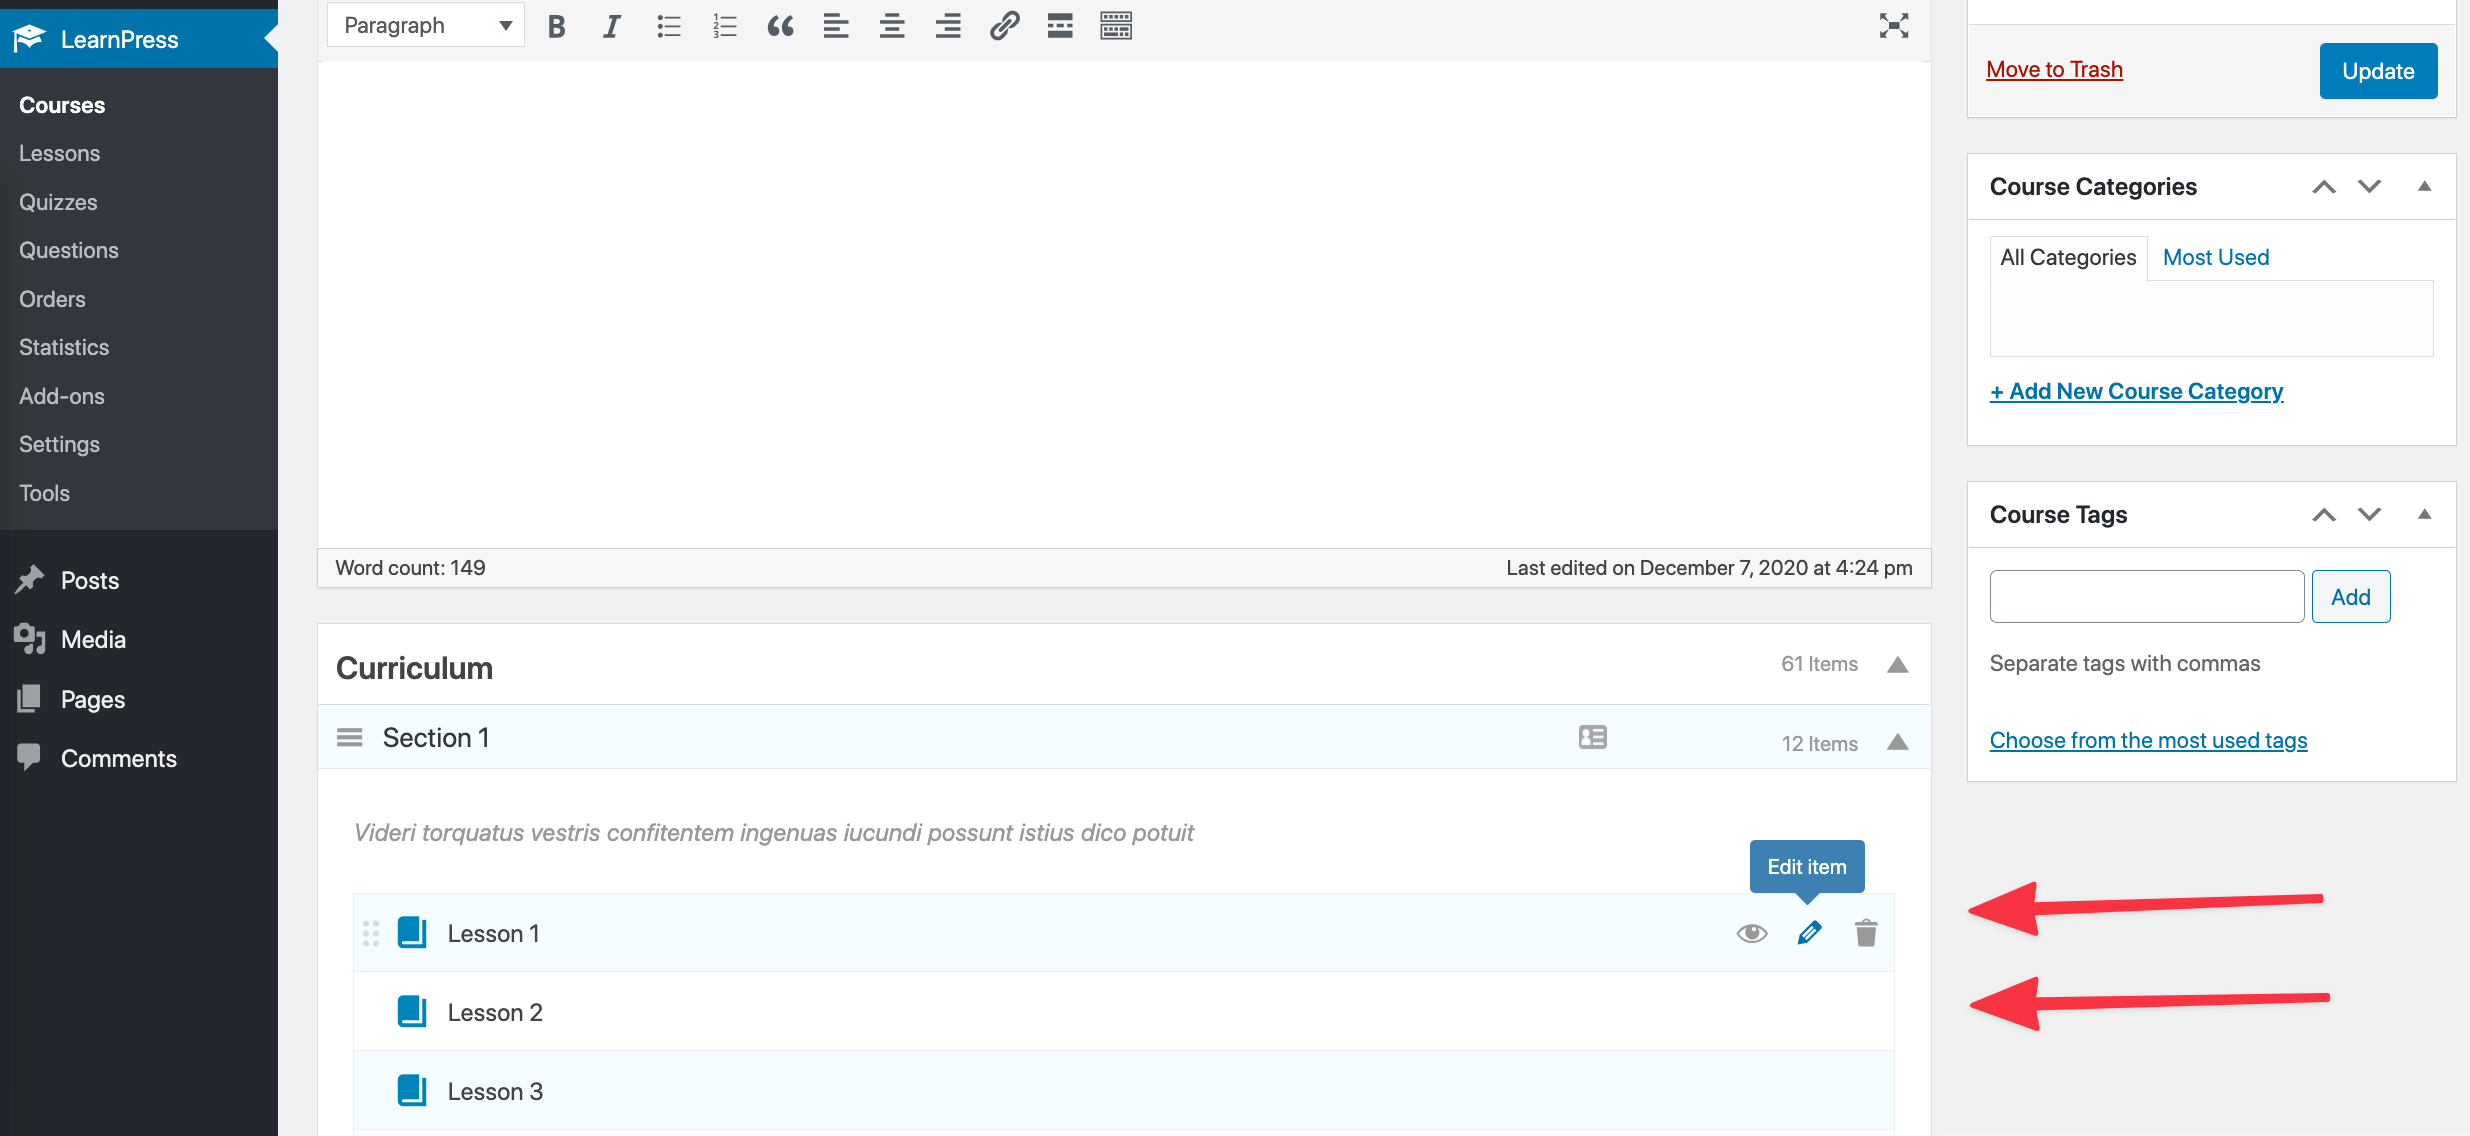
Task: Enter distraction-free fullscreen editor mode
Action: (1894, 26)
